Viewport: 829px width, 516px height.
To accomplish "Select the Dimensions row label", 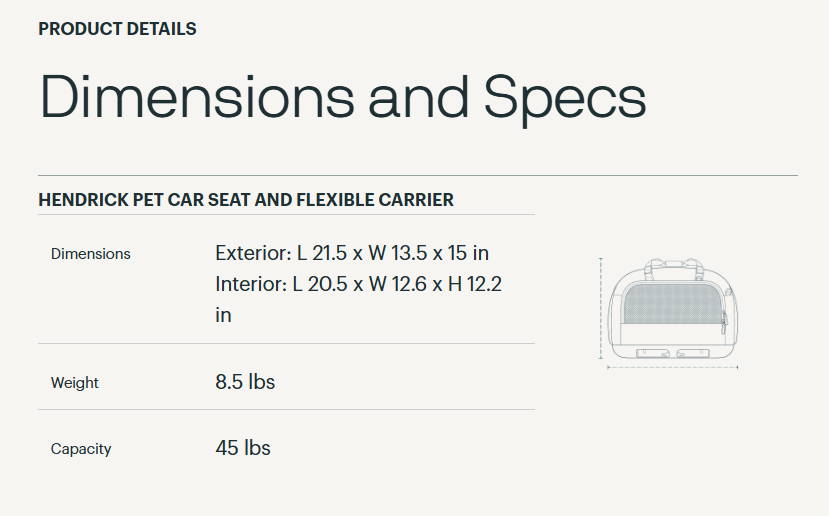I will point(91,254).
